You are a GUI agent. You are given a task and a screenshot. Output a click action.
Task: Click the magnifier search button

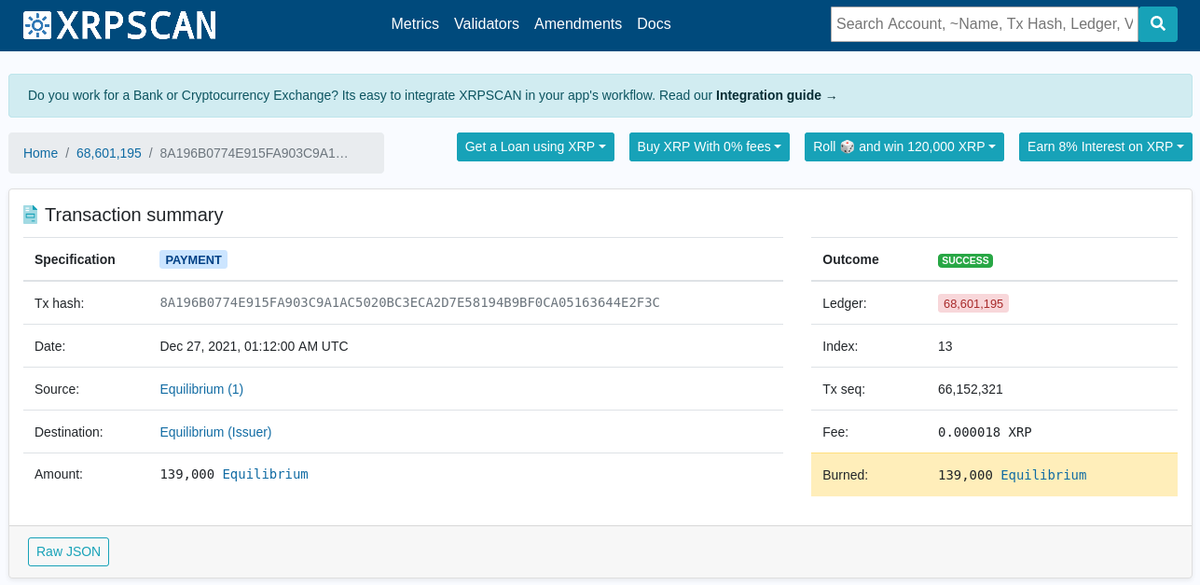[1158, 24]
